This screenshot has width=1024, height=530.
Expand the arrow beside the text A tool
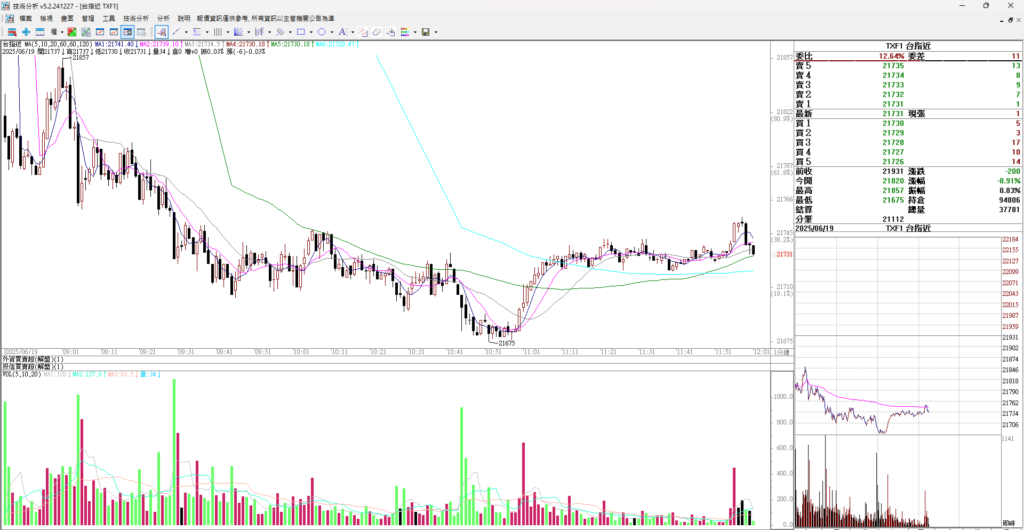[353, 31]
